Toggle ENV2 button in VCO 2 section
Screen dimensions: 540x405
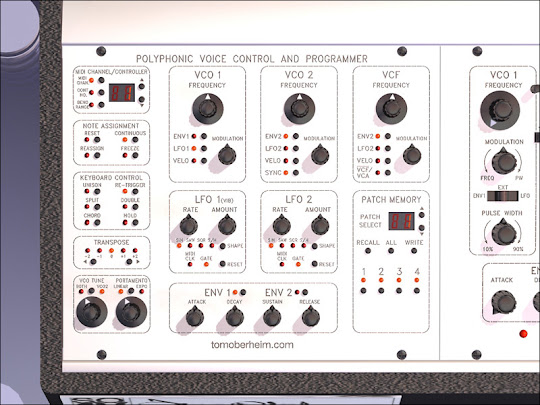point(296,136)
